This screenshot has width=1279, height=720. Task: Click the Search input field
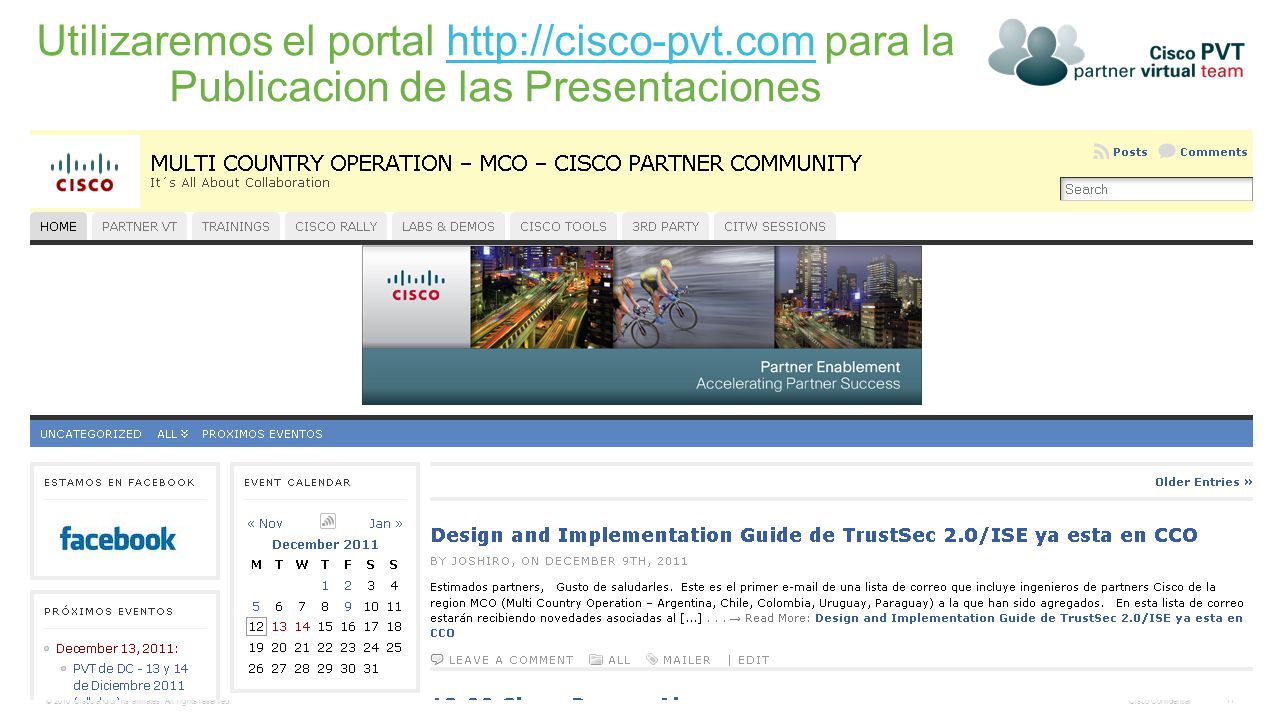[1156, 189]
